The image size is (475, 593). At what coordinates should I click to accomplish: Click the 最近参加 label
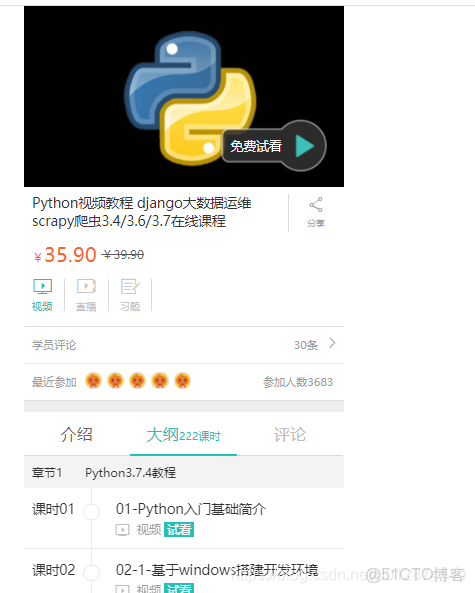click(54, 382)
